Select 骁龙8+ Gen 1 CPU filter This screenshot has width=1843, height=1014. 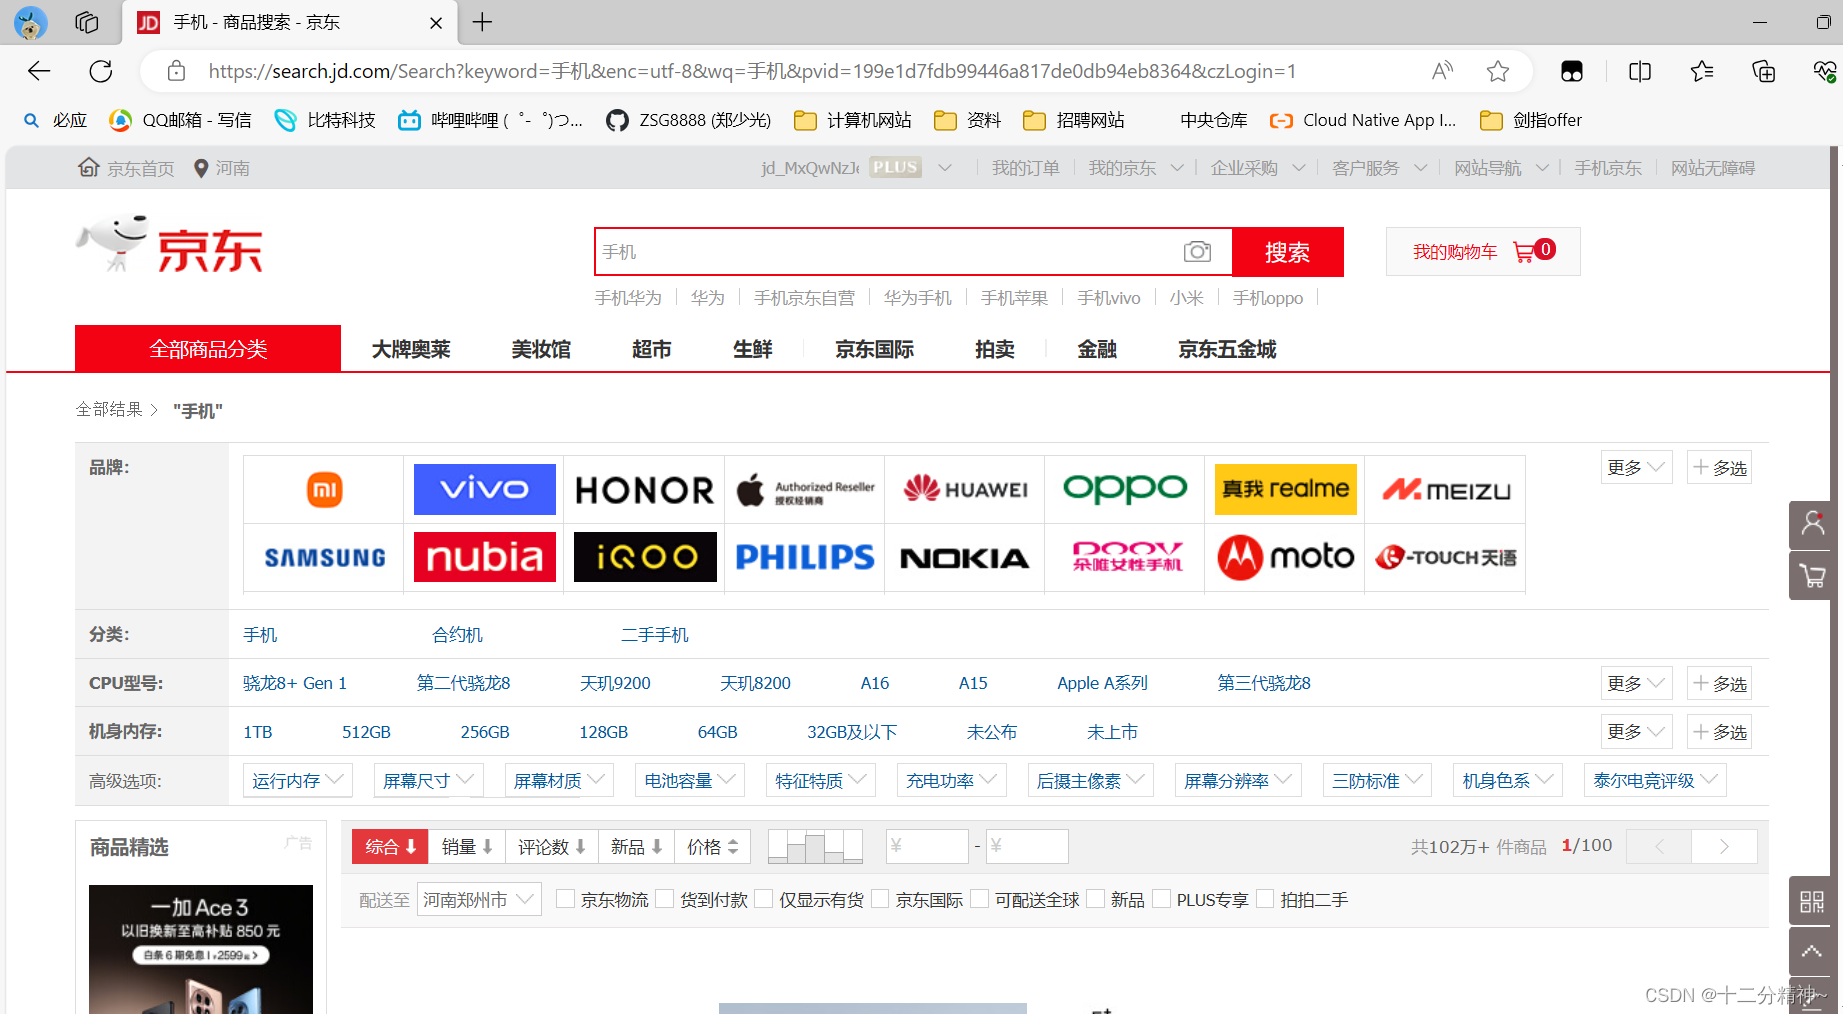click(295, 683)
